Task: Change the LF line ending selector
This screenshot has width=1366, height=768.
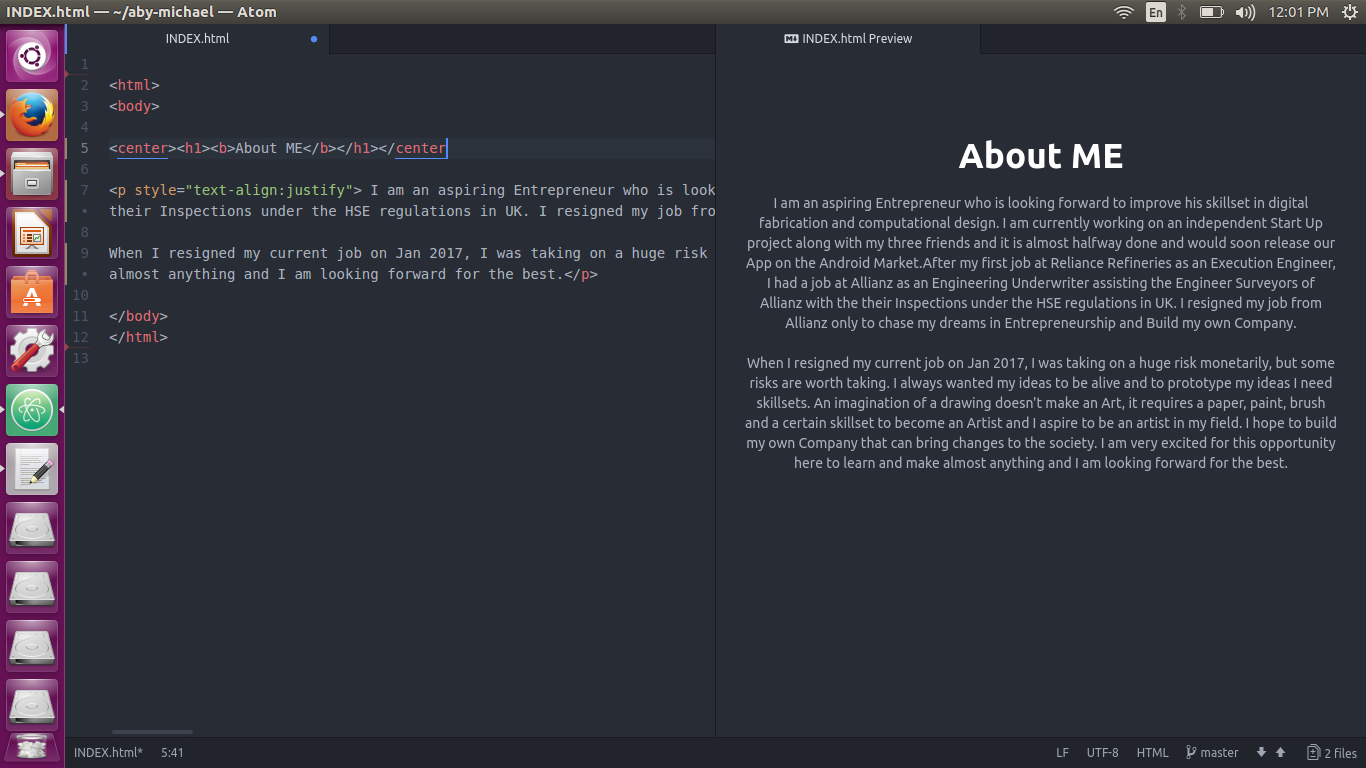Action: pyautogui.click(x=1062, y=753)
